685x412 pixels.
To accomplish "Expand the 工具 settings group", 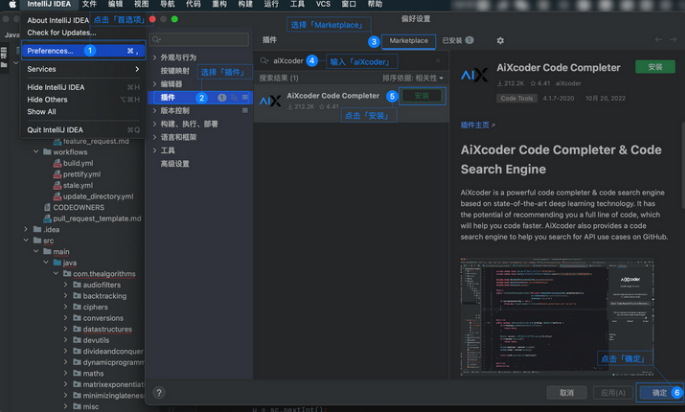I will [x=155, y=150].
